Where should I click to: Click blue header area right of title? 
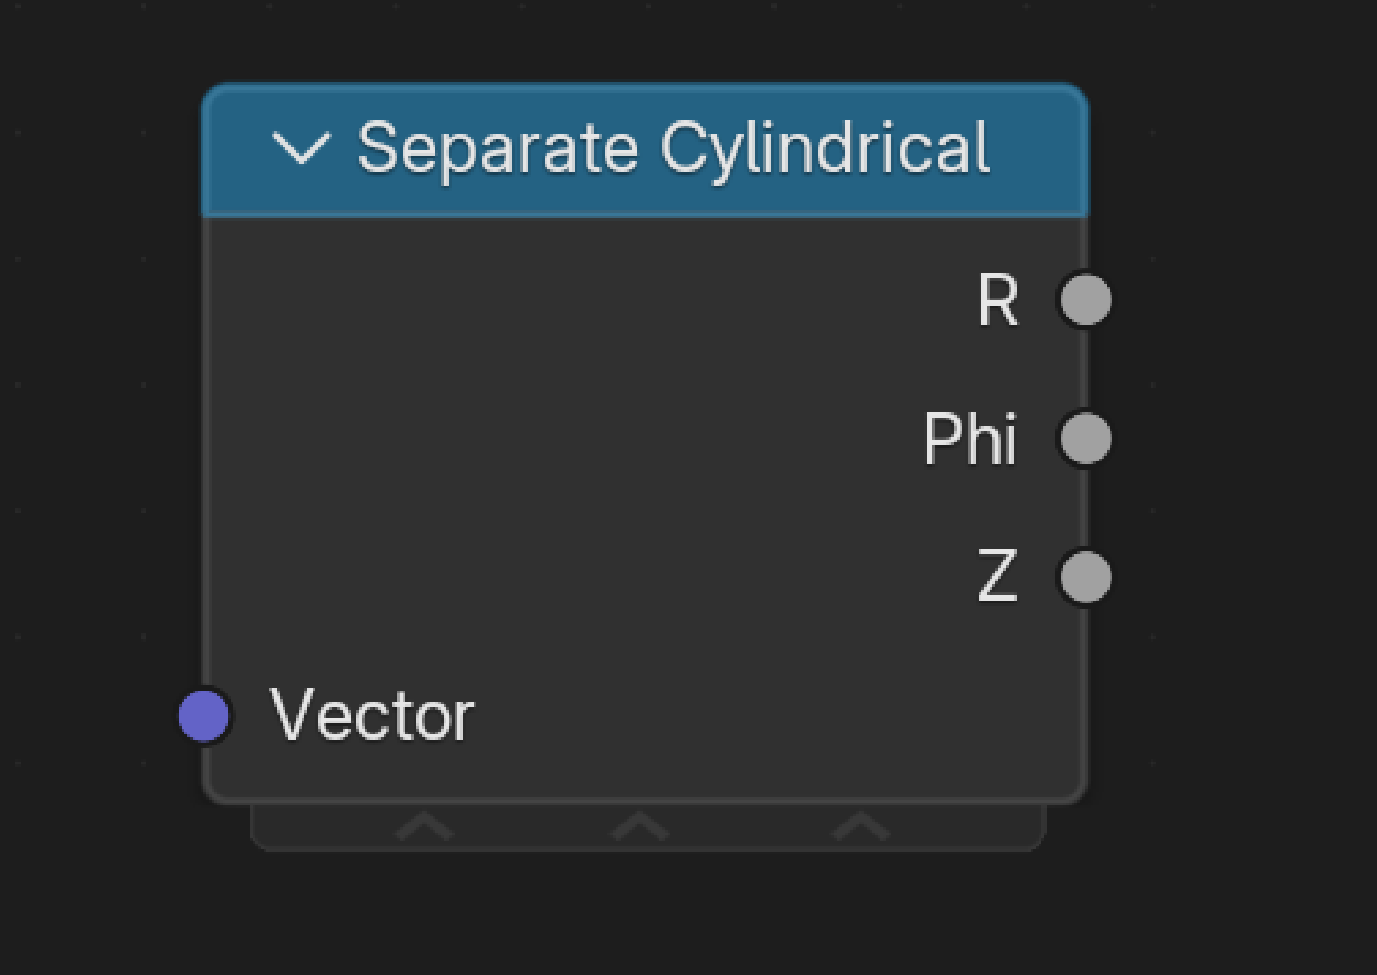pyautogui.click(x=1038, y=150)
